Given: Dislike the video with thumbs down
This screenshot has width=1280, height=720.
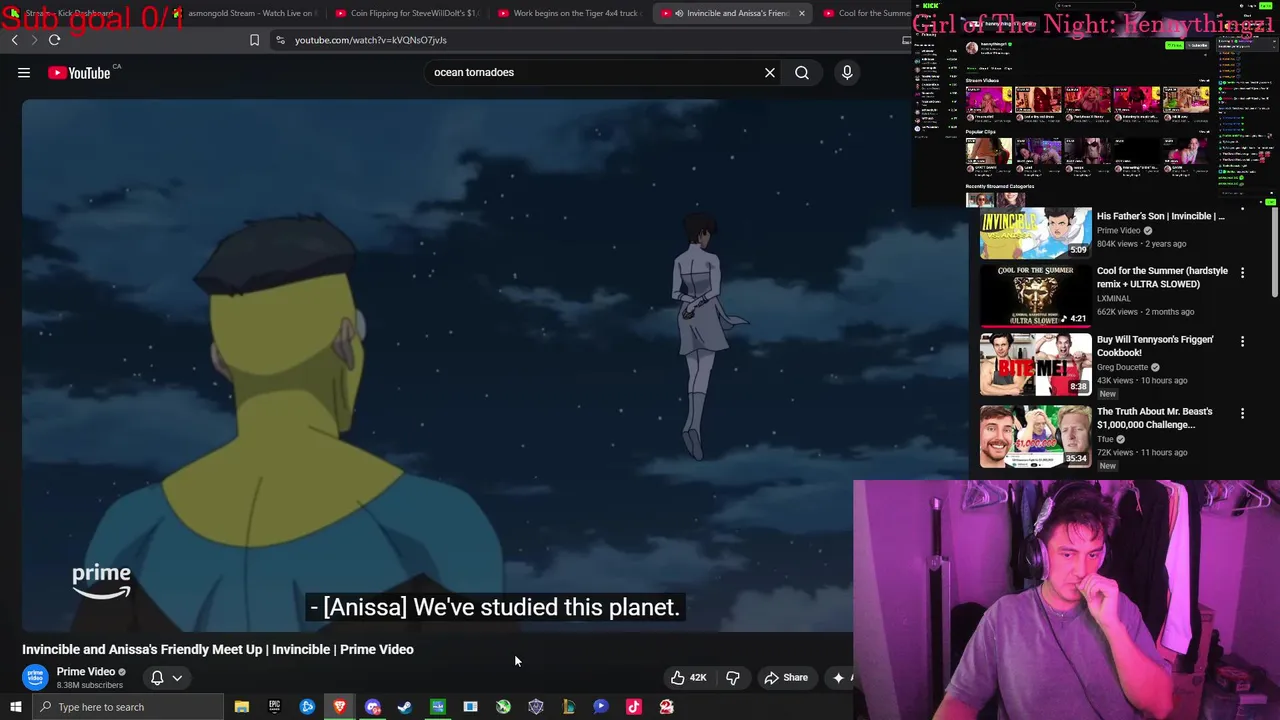Looking at the screenshot, I should 733,677.
